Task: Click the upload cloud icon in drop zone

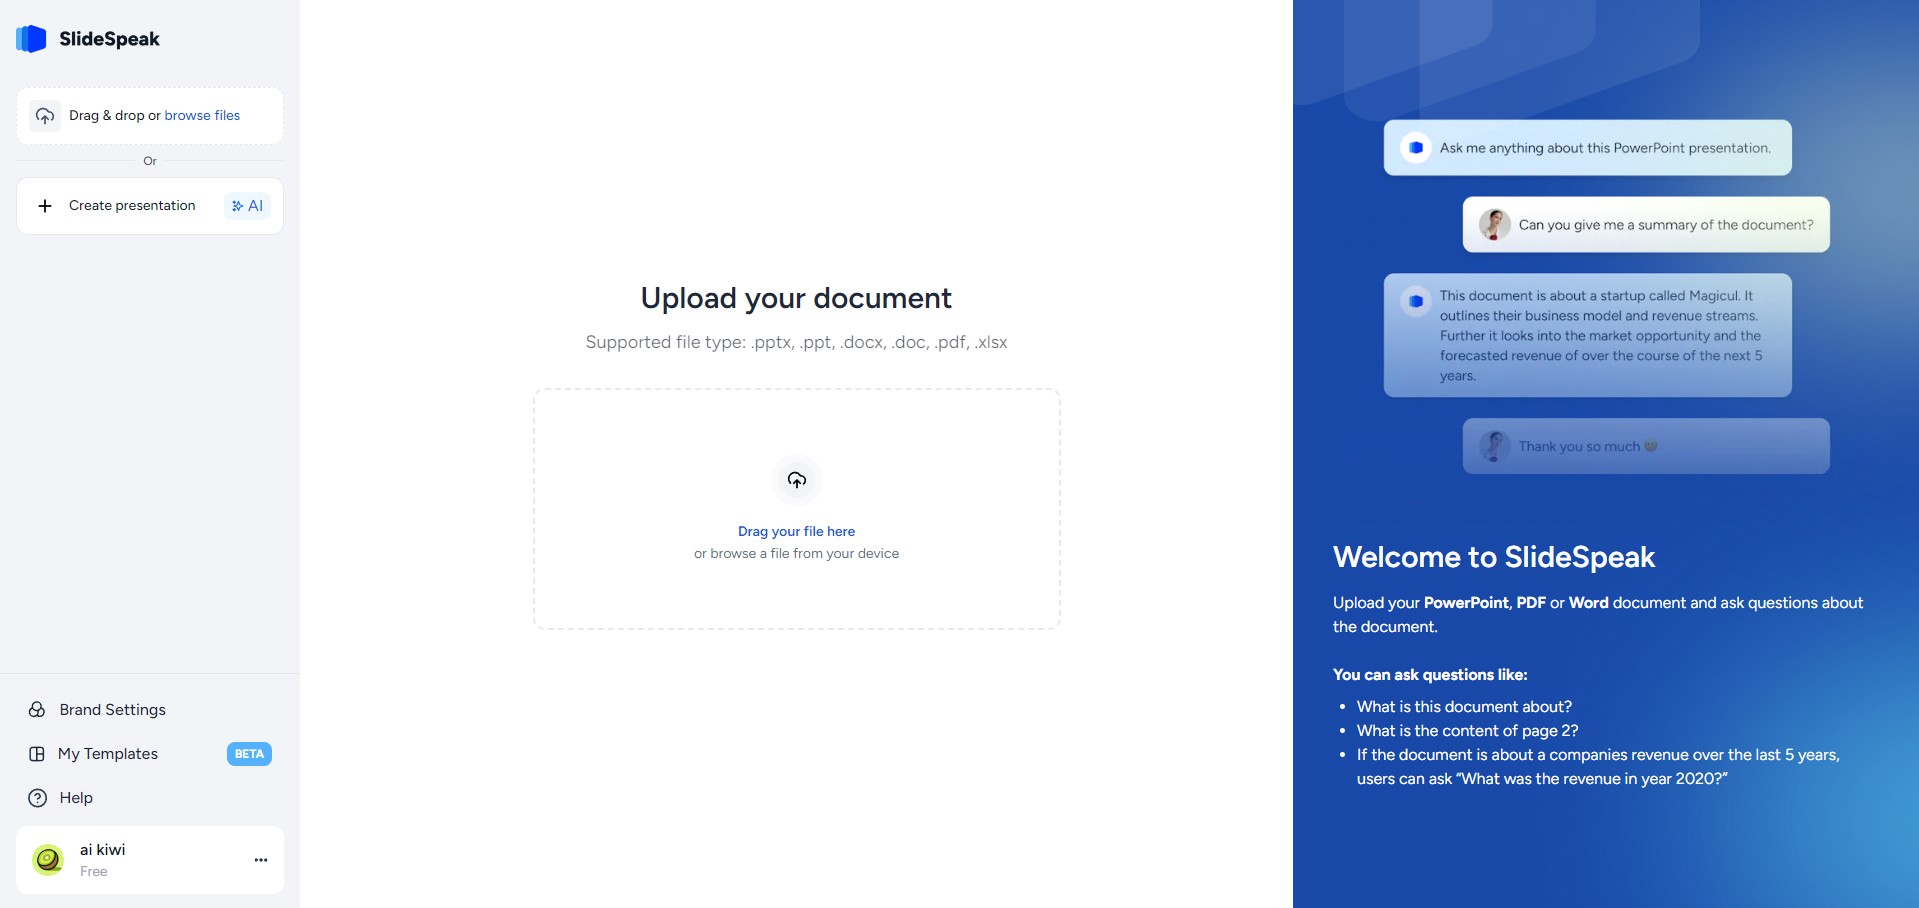Action: [x=797, y=480]
